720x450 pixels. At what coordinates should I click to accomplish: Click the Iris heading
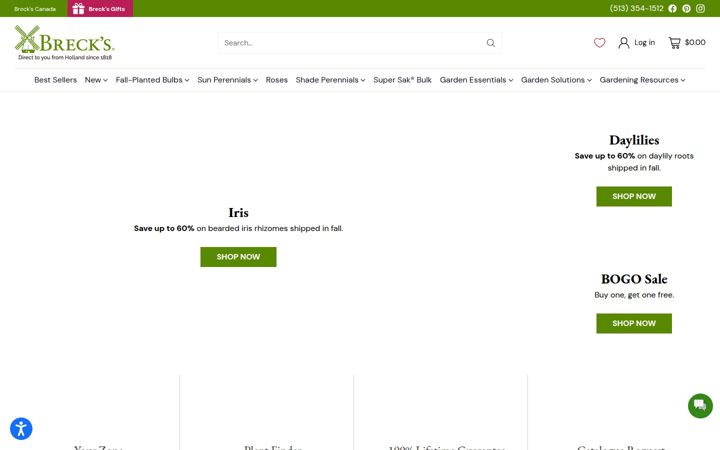click(x=238, y=213)
